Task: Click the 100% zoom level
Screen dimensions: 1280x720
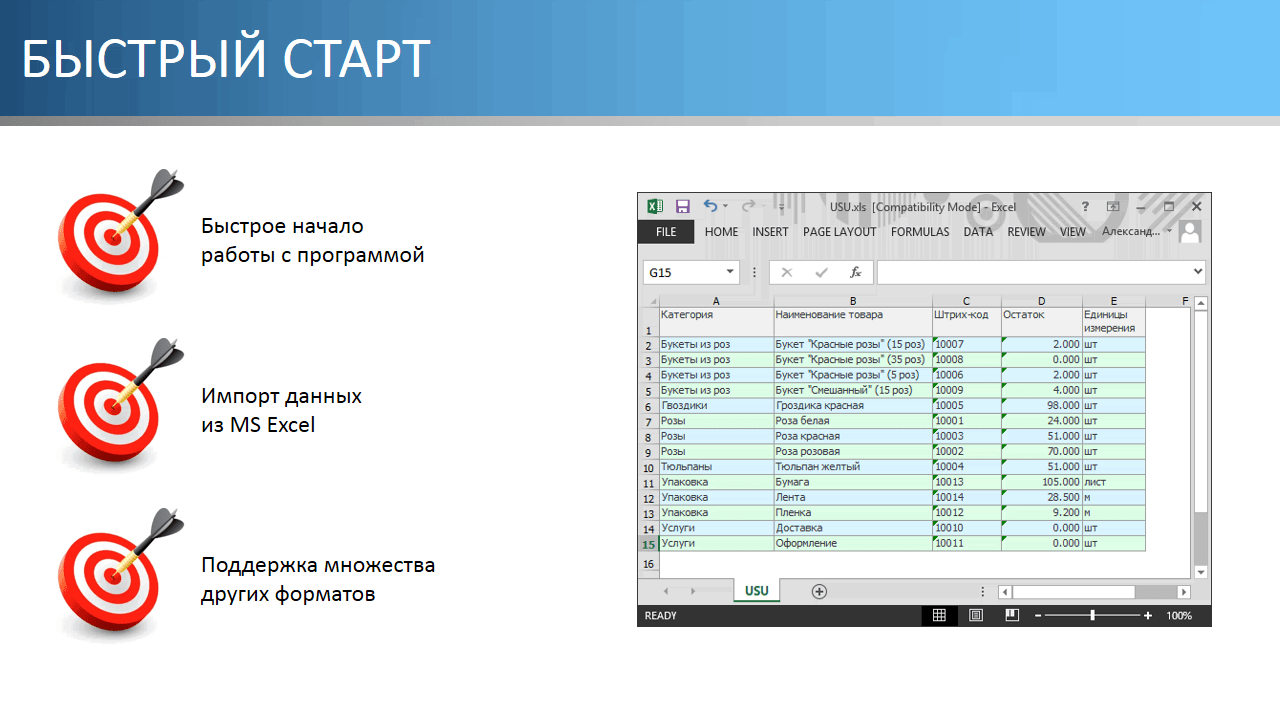Action: [1179, 616]
